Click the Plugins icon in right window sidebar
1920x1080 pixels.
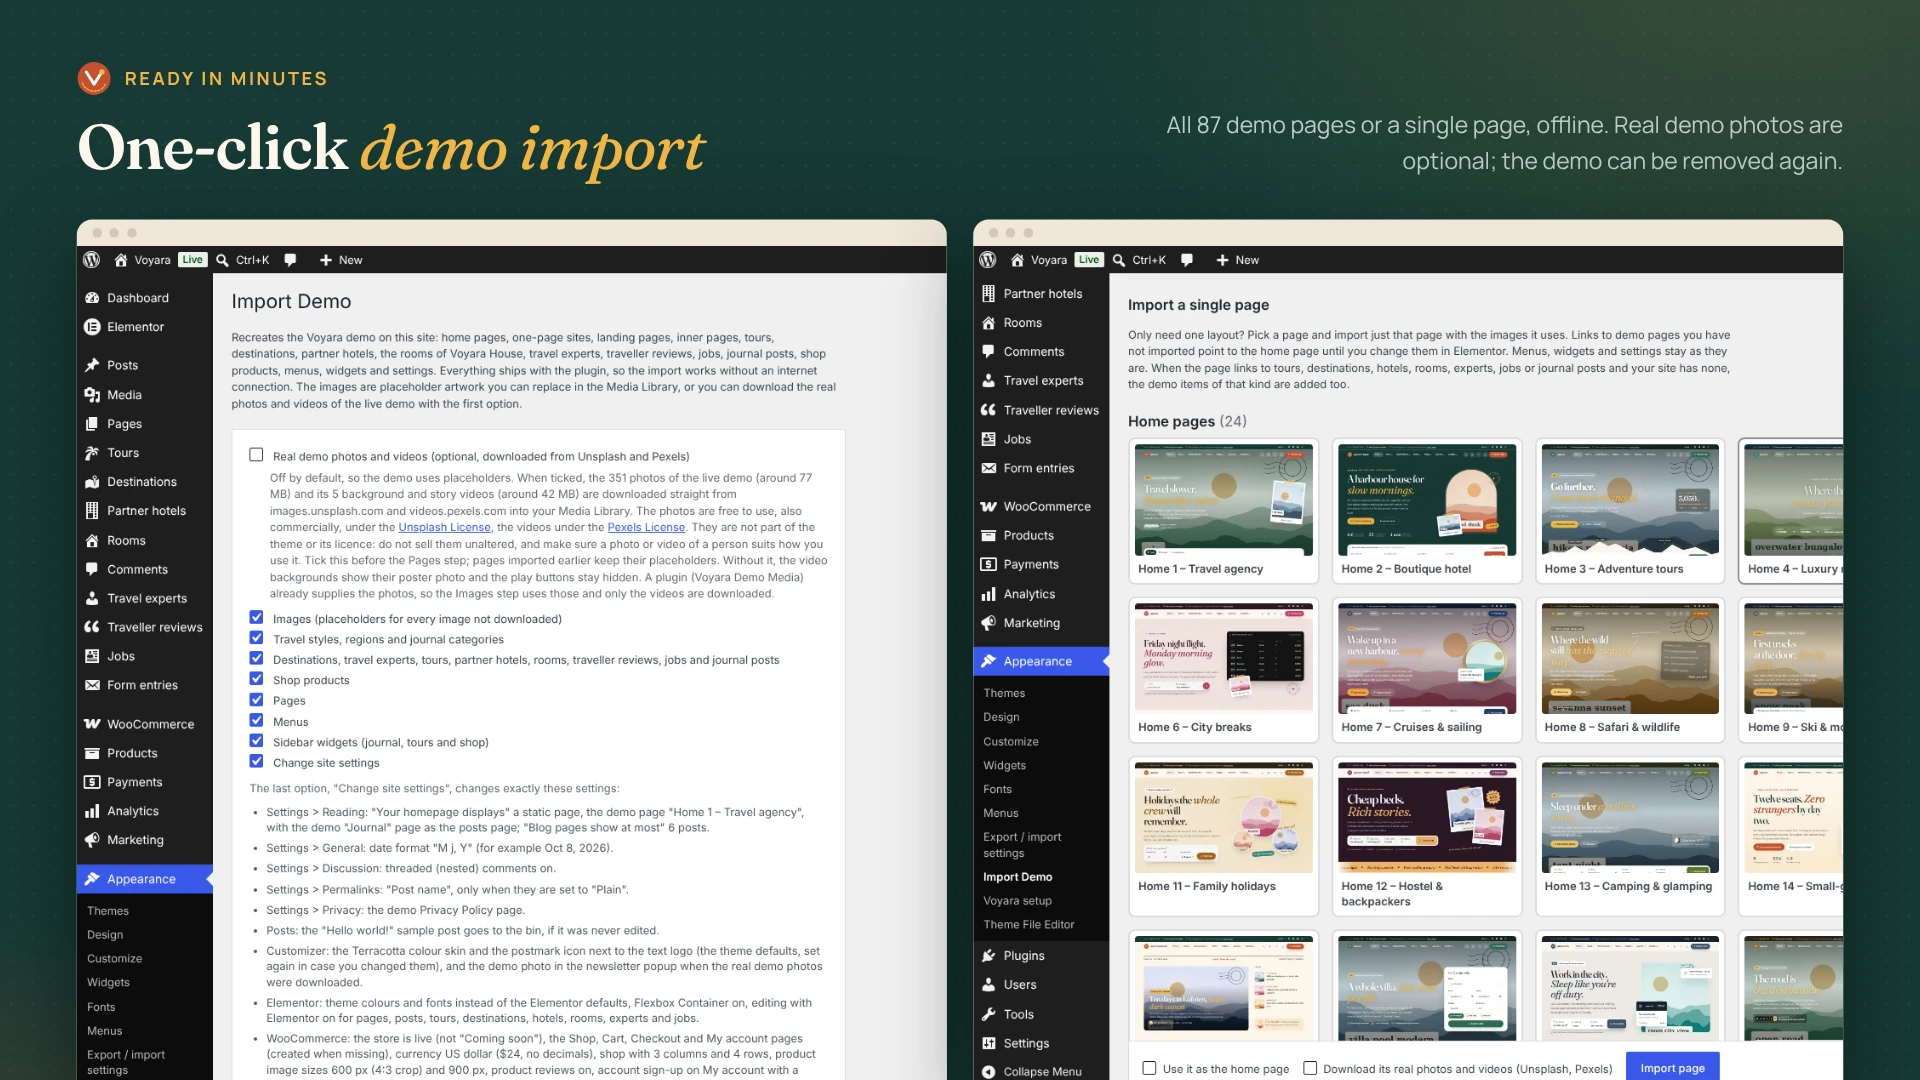pyautogui.click(x=988, y=956)
